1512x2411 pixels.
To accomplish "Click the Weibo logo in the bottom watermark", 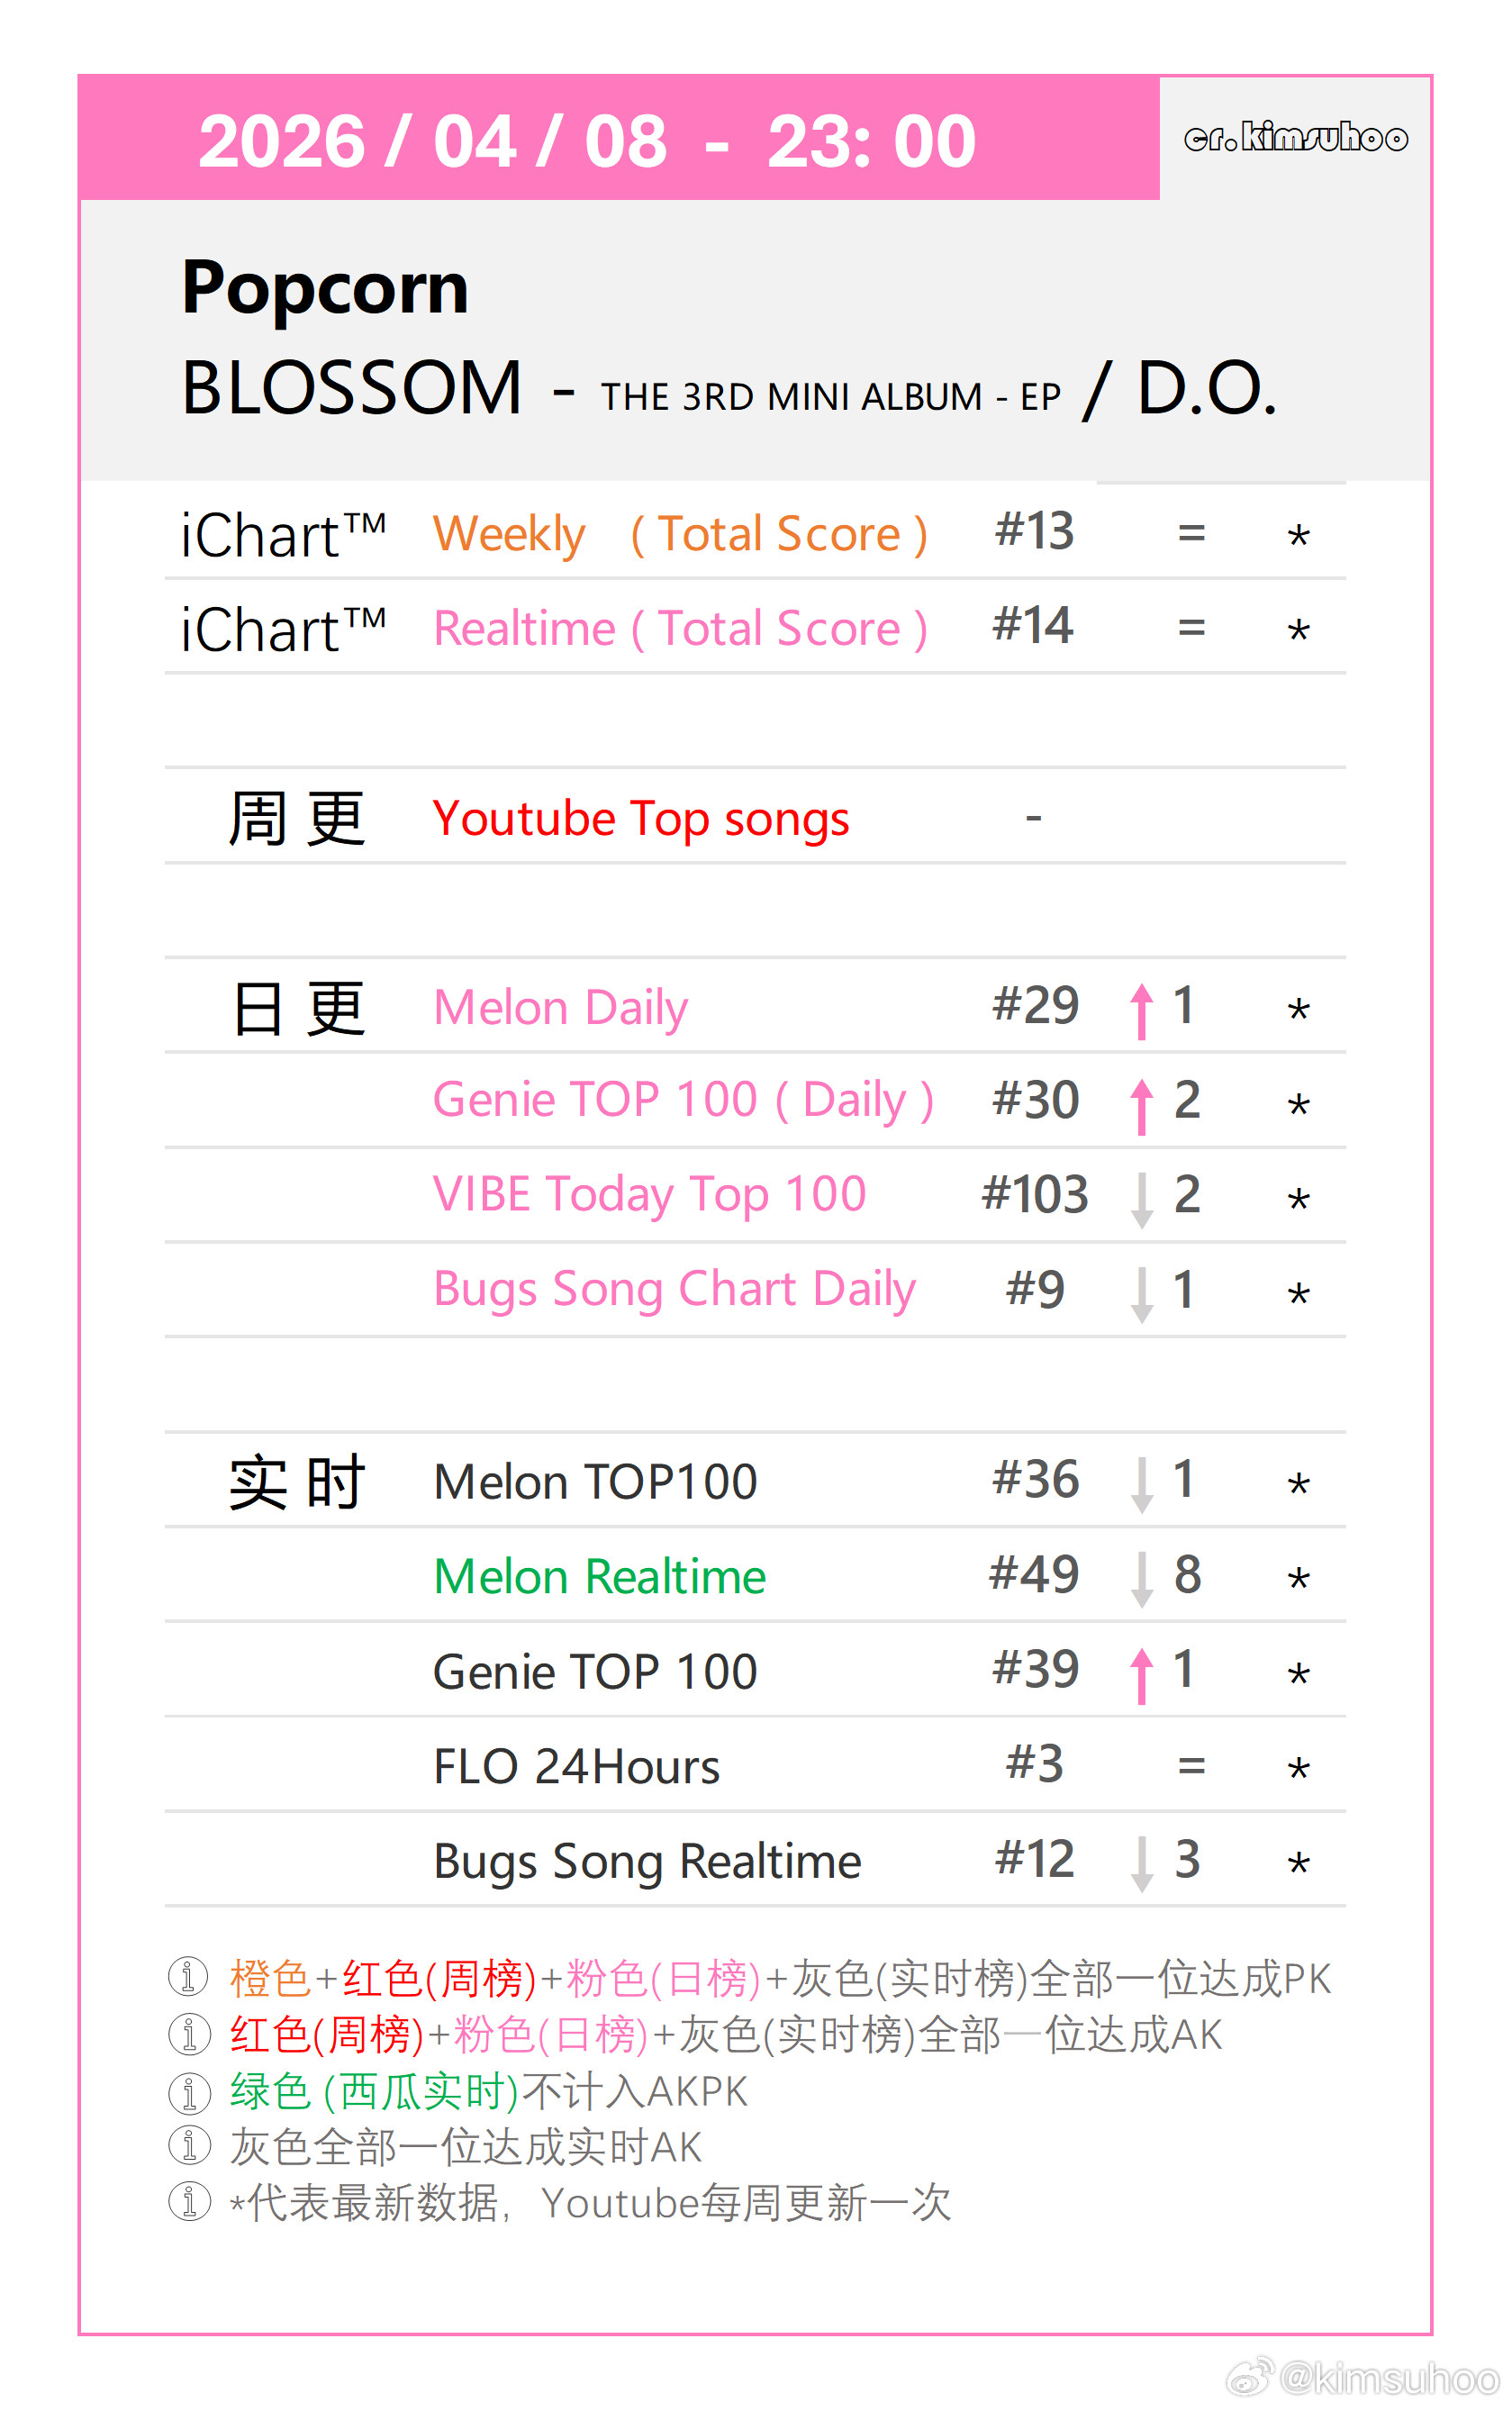I will (1249, 2376).
